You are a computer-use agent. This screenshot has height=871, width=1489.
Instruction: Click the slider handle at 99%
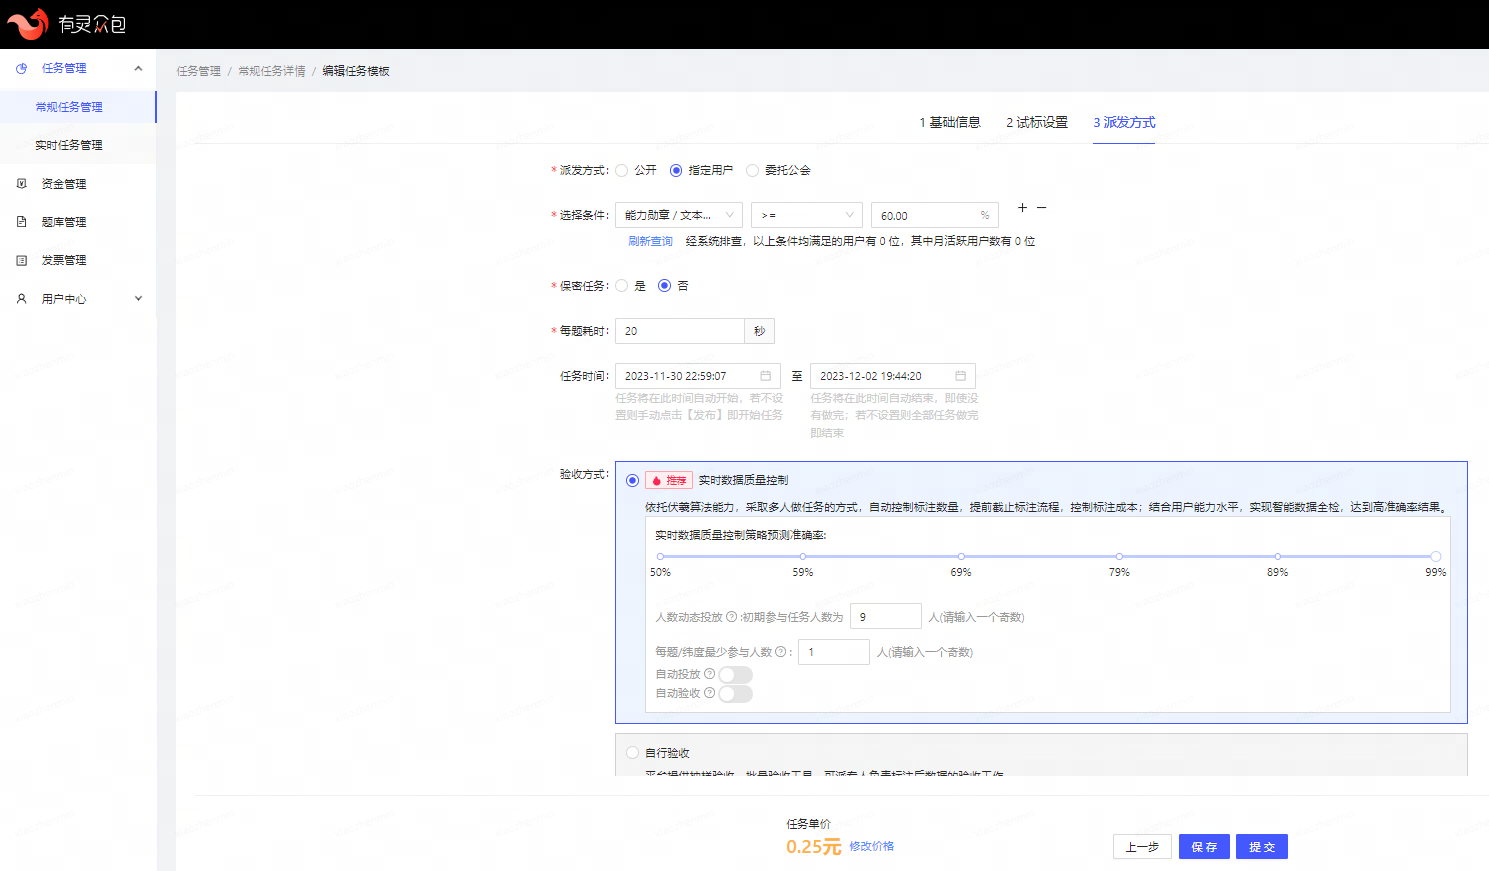[x=1436, y=556]
